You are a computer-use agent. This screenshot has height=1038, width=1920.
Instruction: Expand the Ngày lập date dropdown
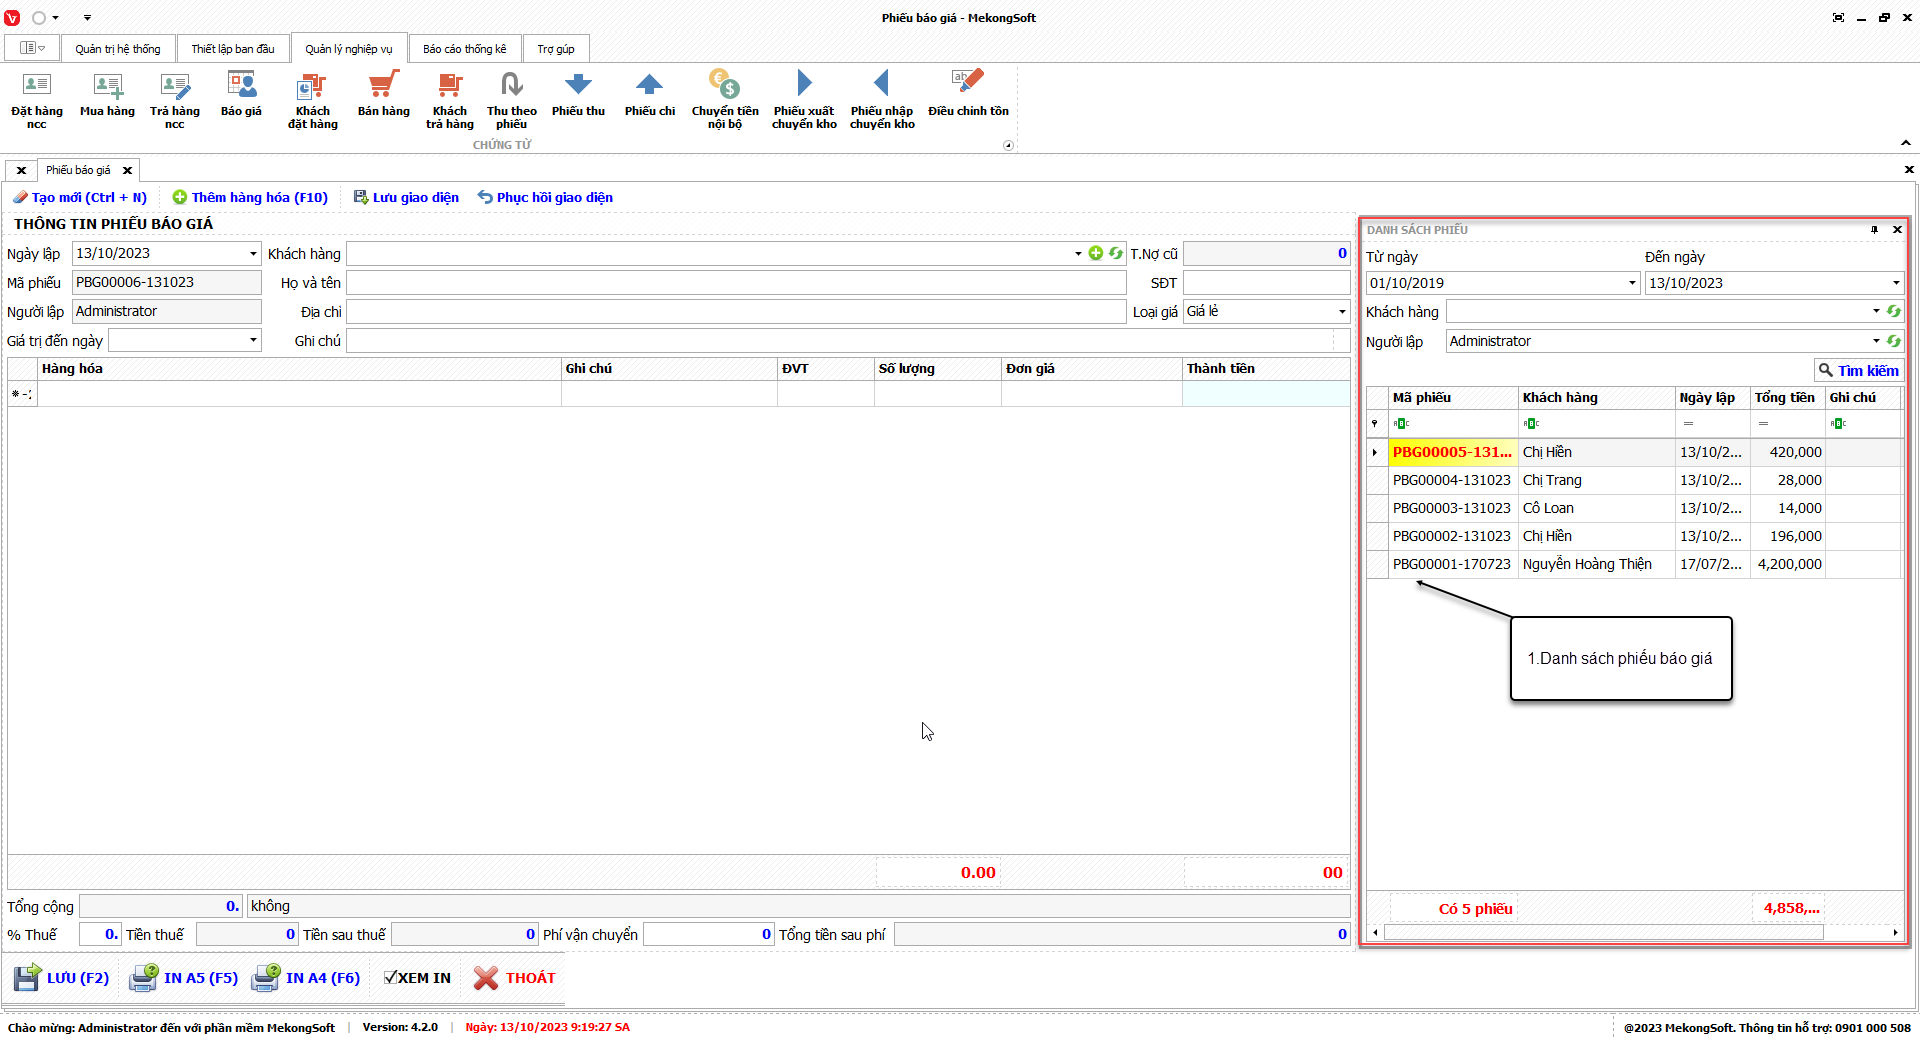coord(253,254)
